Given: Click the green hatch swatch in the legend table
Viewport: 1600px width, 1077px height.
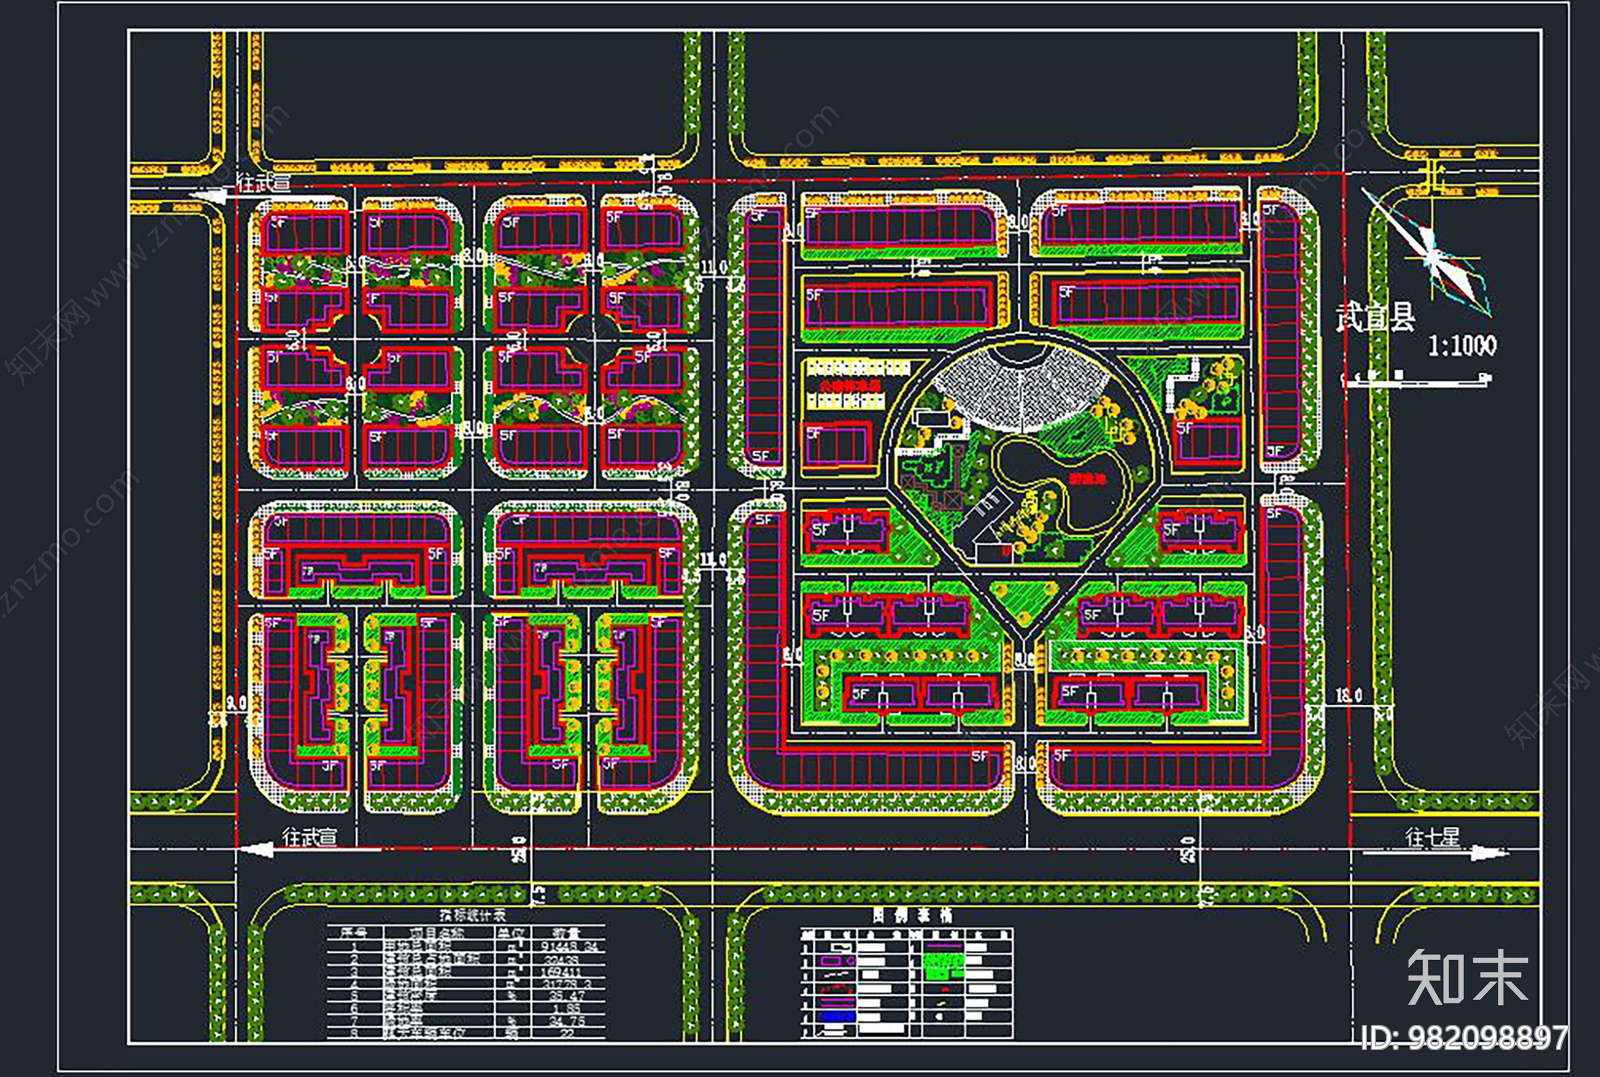Looking at the screenshot, I should click(x=942, y=967).
